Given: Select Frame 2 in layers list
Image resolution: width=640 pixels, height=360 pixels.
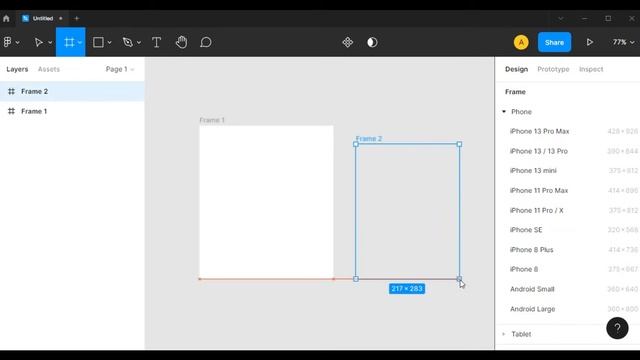Looking at the screenshot, I should click(x=72, y=91).
